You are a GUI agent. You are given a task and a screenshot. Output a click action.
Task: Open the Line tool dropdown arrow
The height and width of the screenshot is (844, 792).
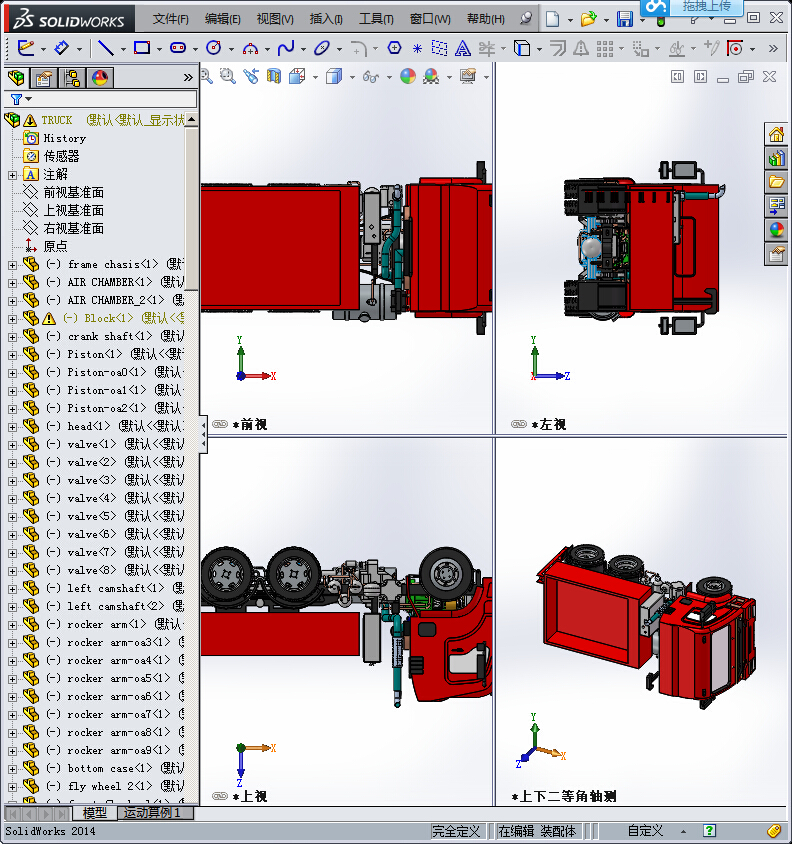coord(123,50)
